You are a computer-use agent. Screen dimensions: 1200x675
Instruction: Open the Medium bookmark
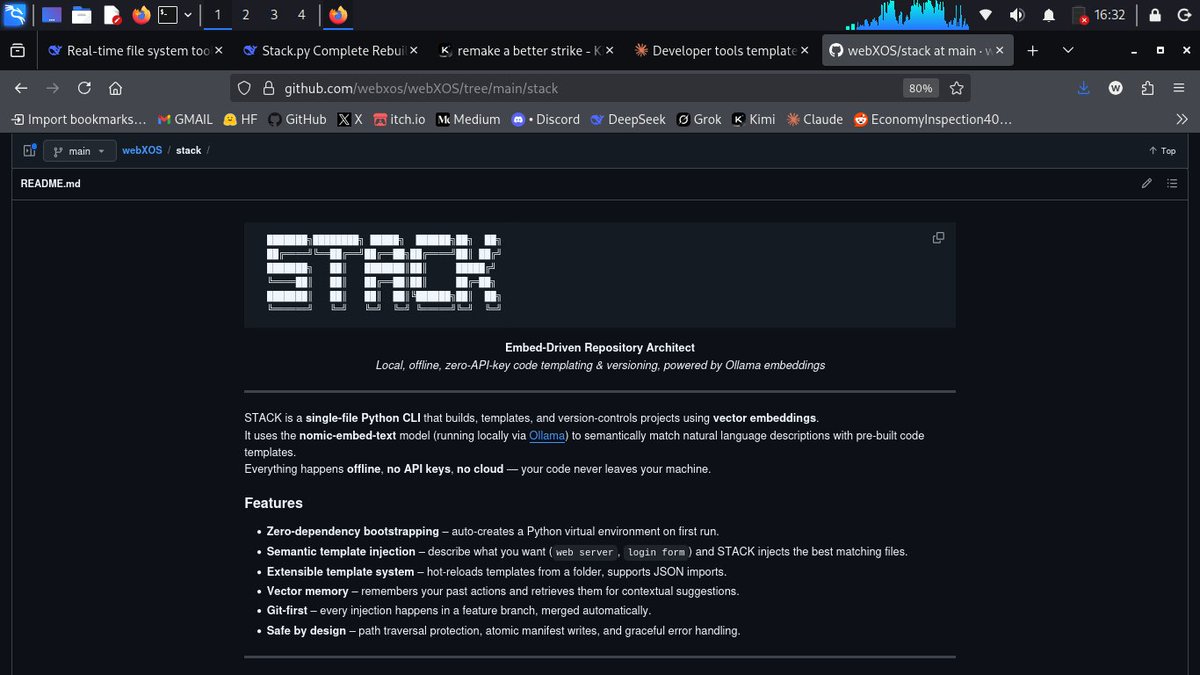point(468,119)
